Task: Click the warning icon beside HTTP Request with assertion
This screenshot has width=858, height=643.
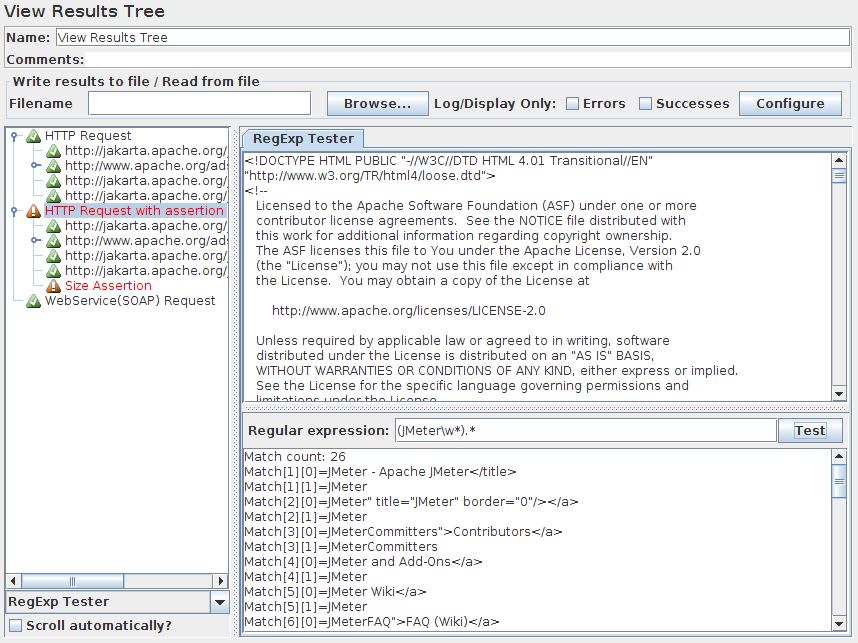Action: [x=33, y=211]
